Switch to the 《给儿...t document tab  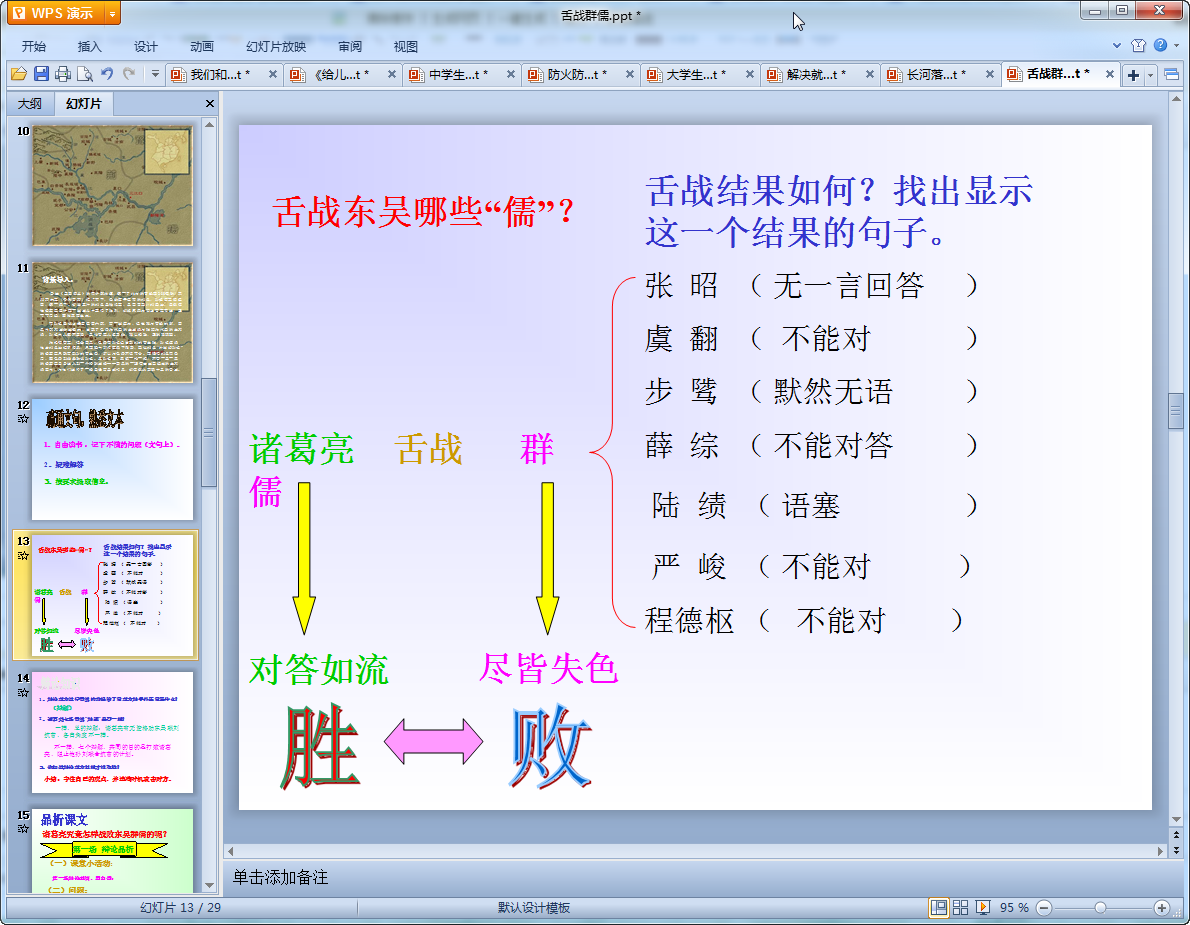pyautogui.click(x=341, y=74)
